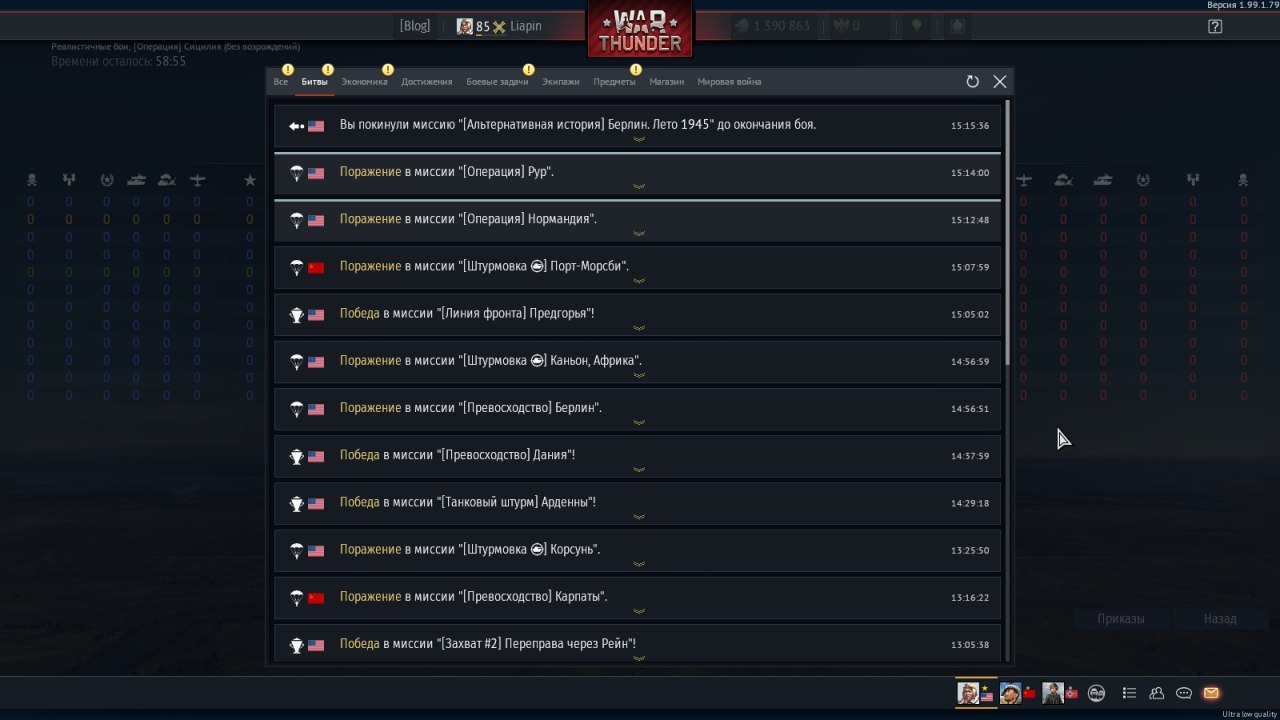This screenshot has width=1280, height=720.
Task: Open the chat bubble icon
Action: pyautogui.click(x=1184, y=693)
